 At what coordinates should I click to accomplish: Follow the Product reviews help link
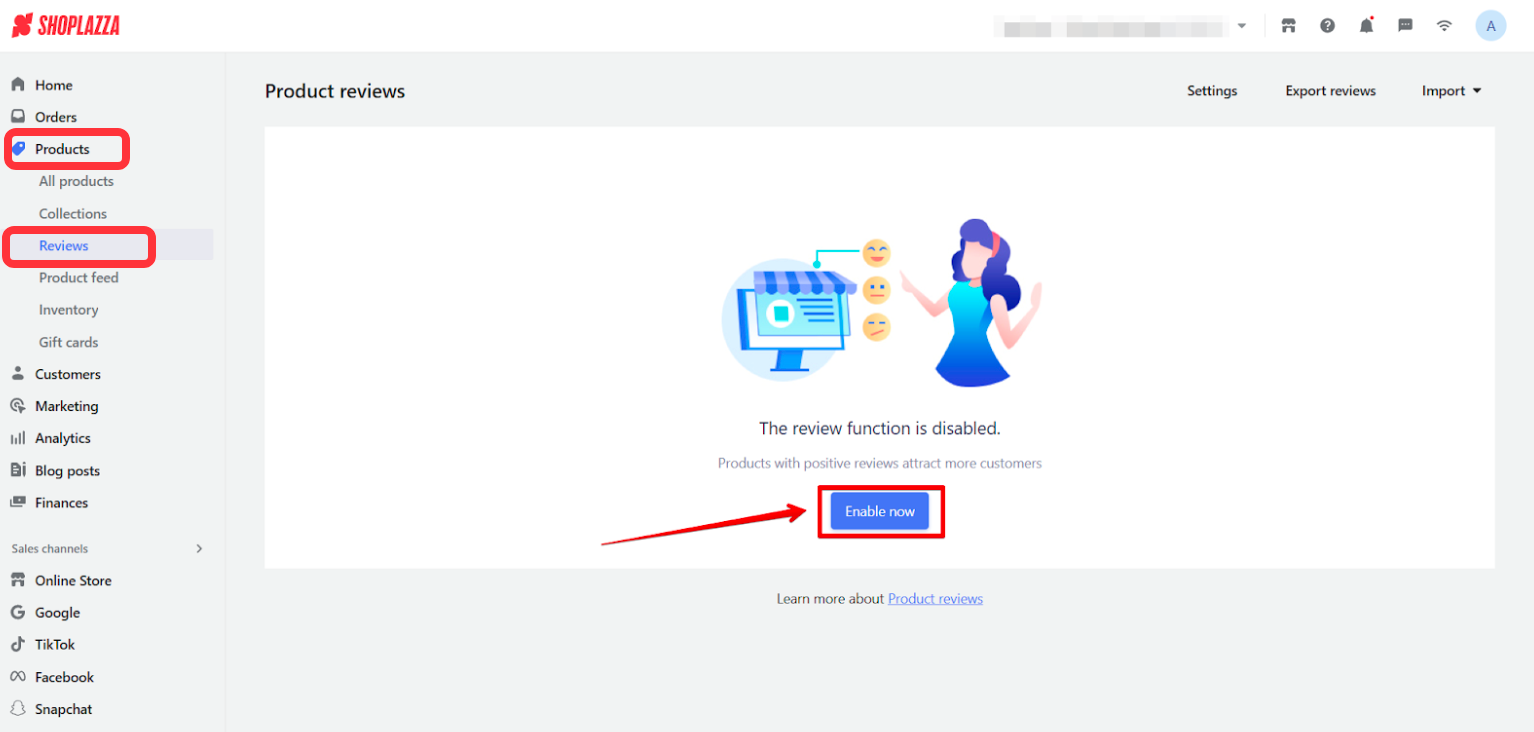click(x=935, y=599)
